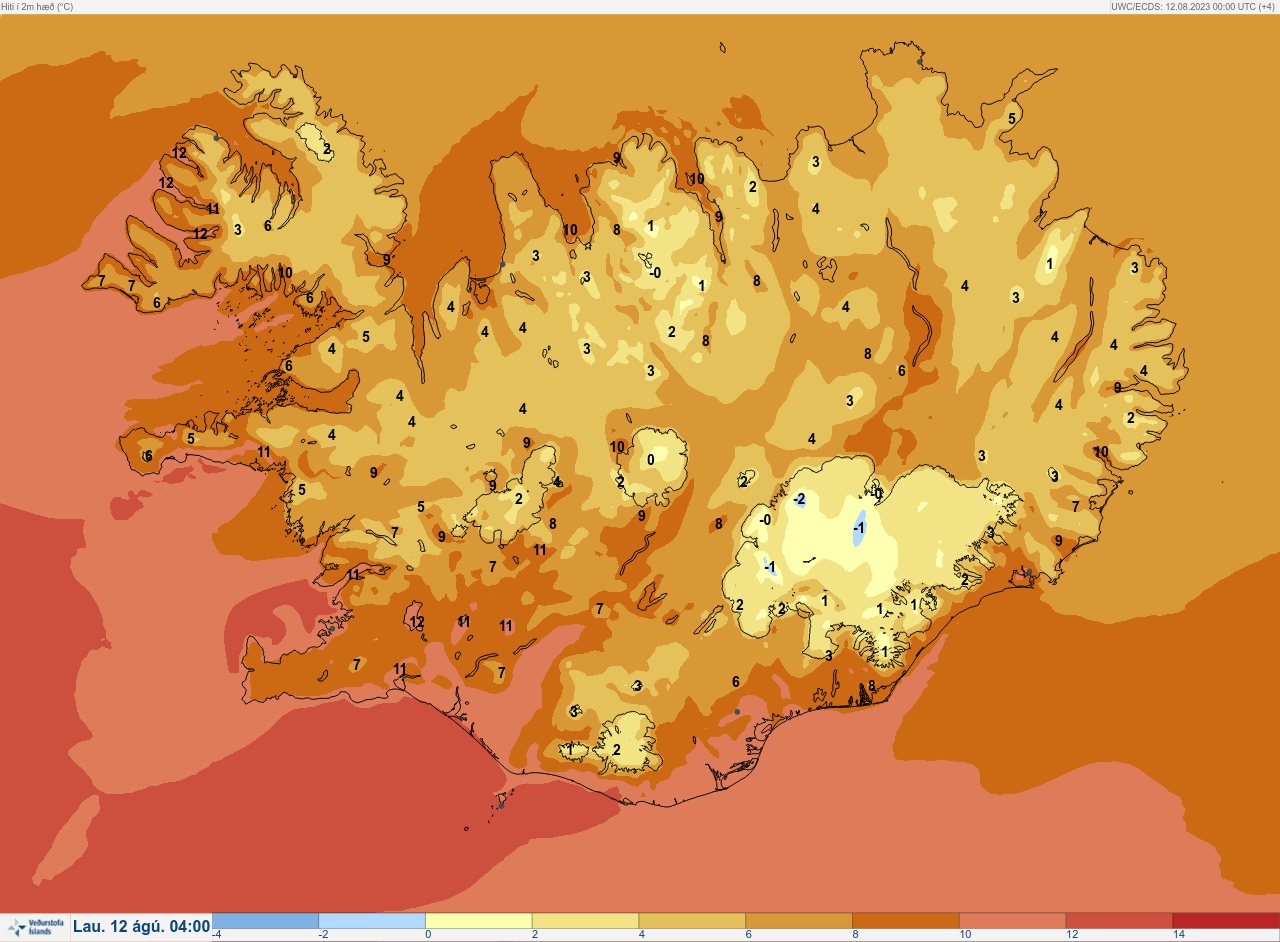The height and width of the screenshot is (942, 1280).
Task: Click the map title Hiti í 2m hæð (°C)
Action: (x=37, y=6)
